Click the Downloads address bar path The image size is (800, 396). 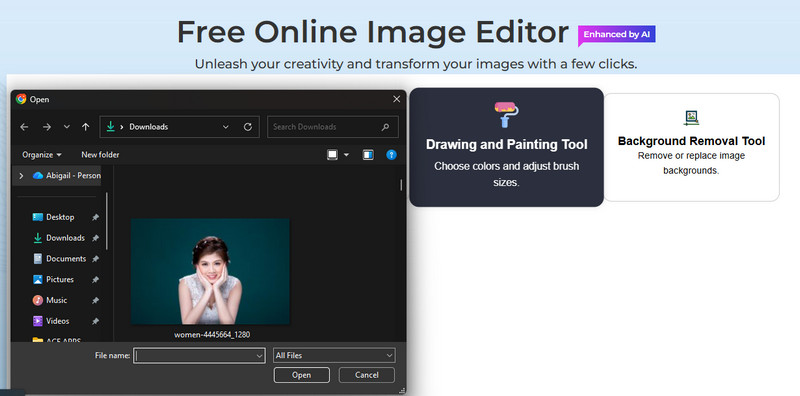click(148, 127)
